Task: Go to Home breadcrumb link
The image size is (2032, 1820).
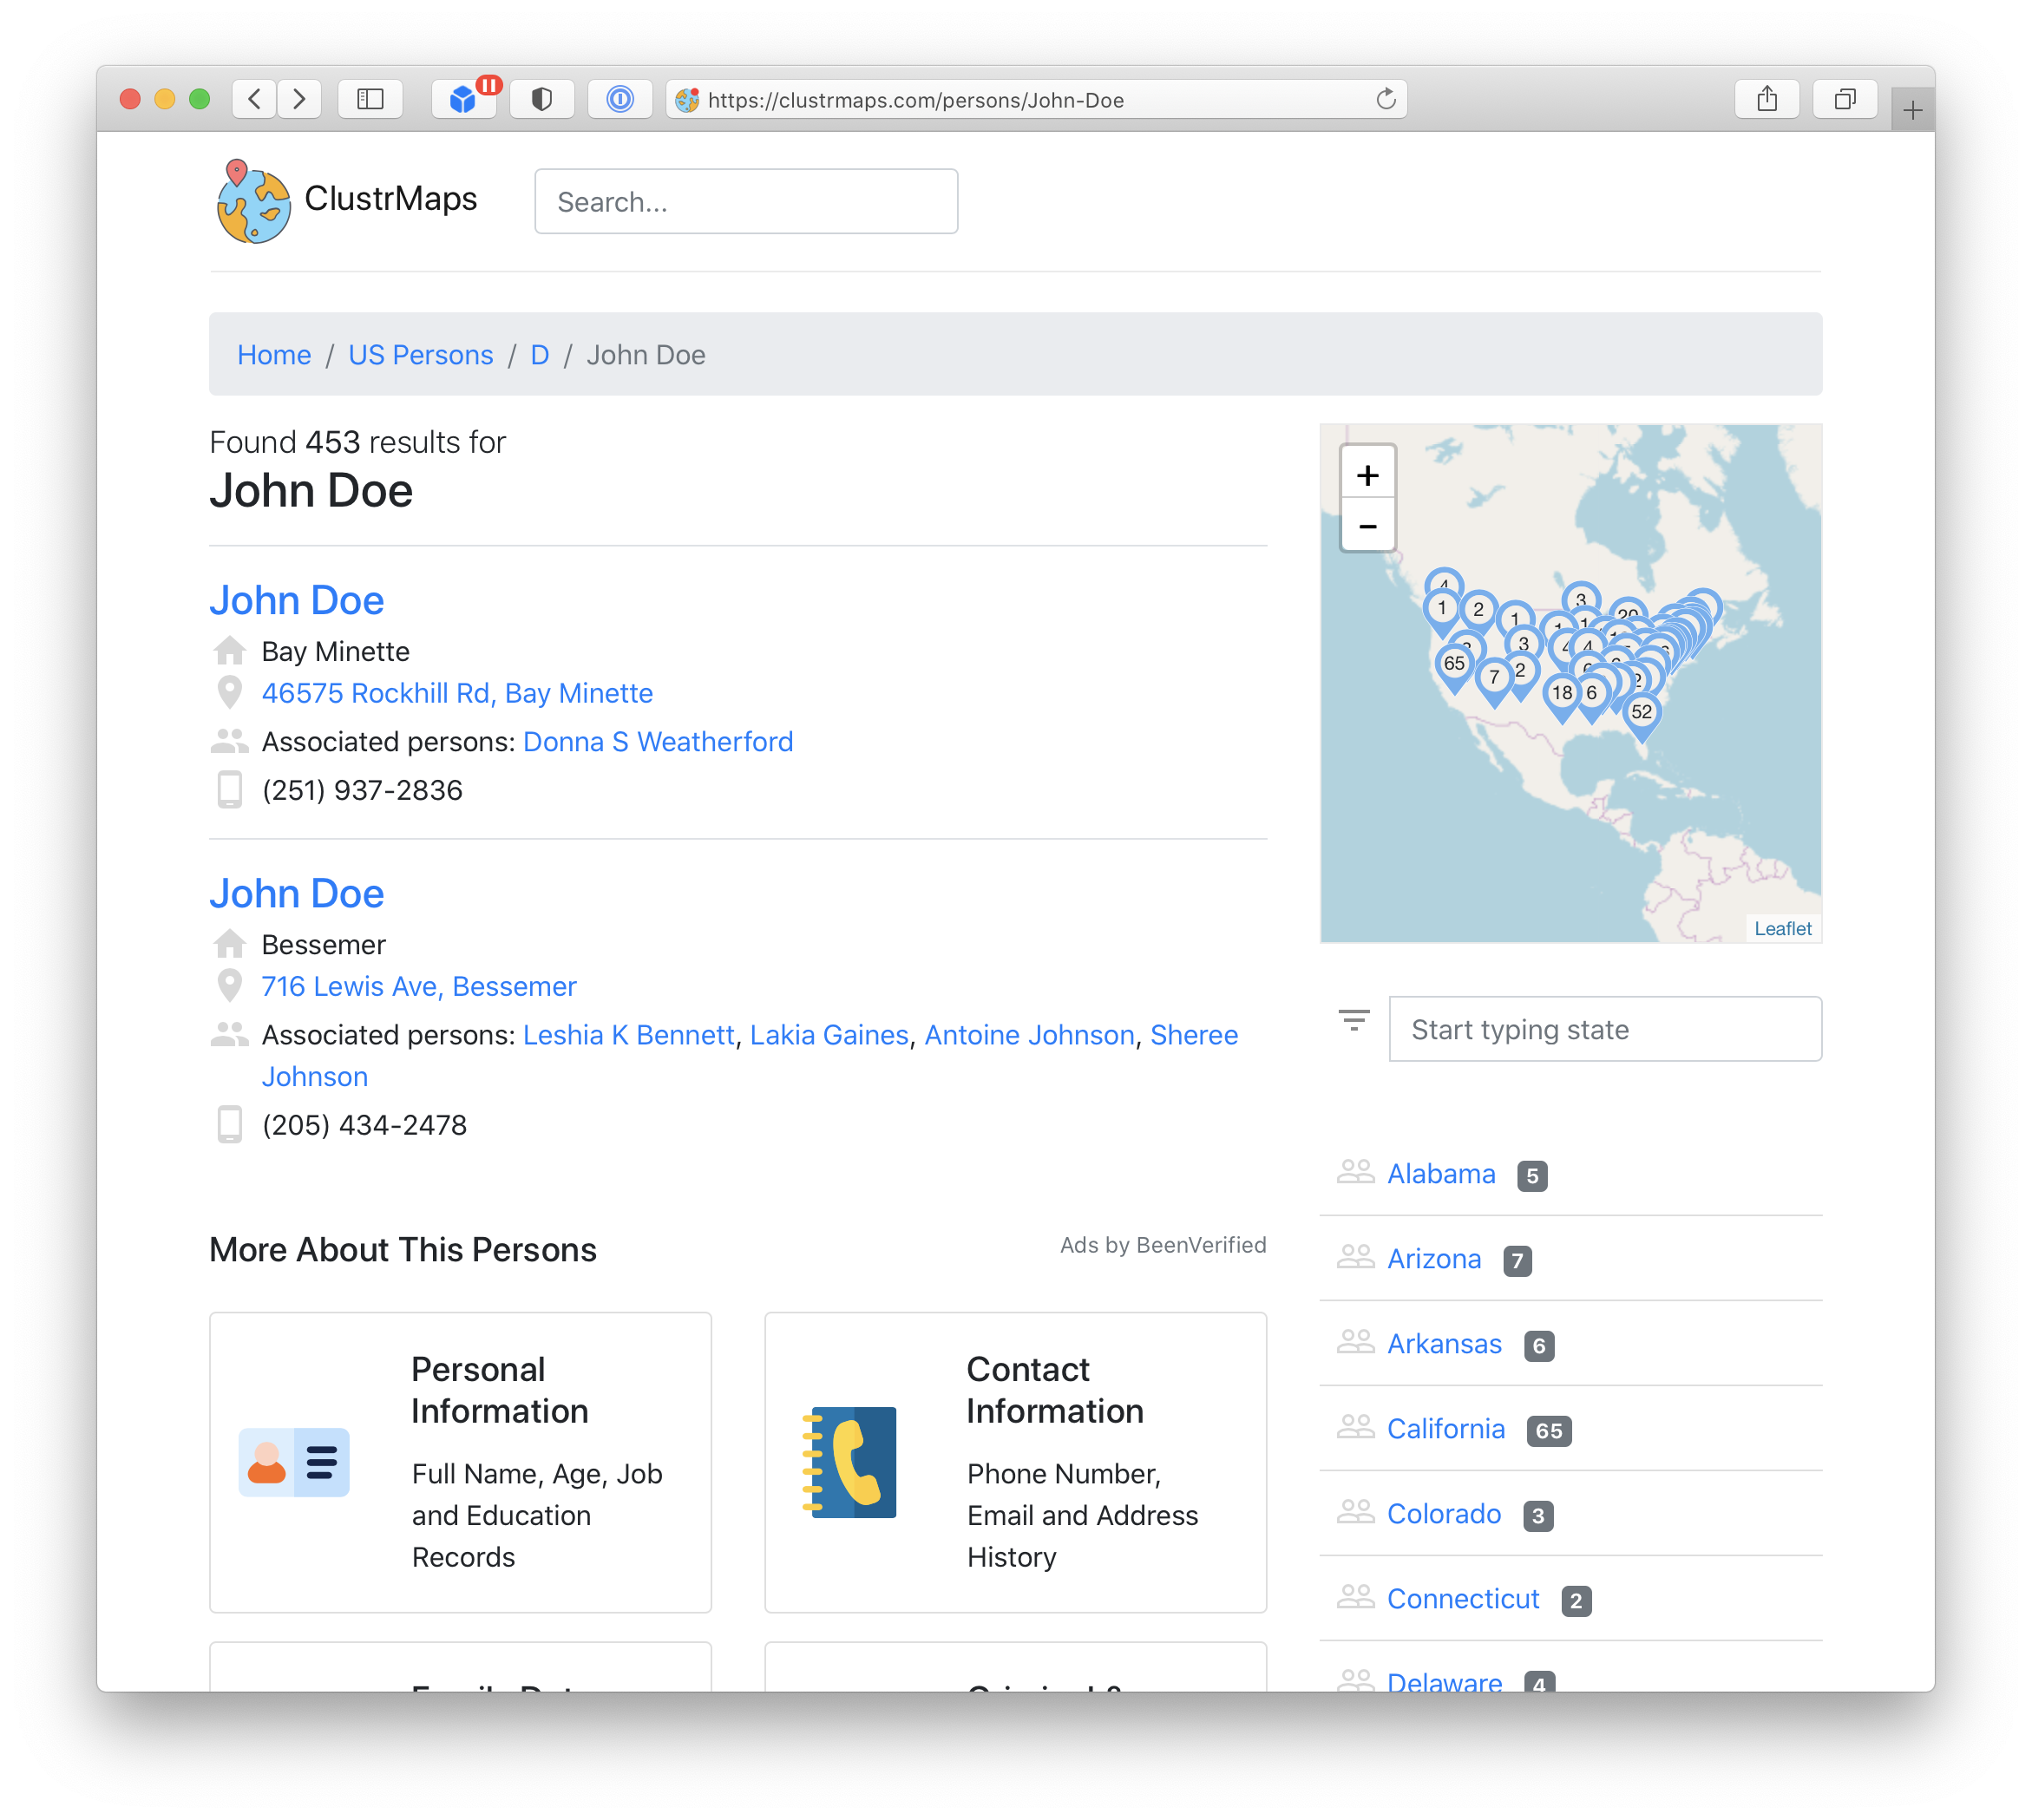Action: pyautogui.click(x=274, y=355)
